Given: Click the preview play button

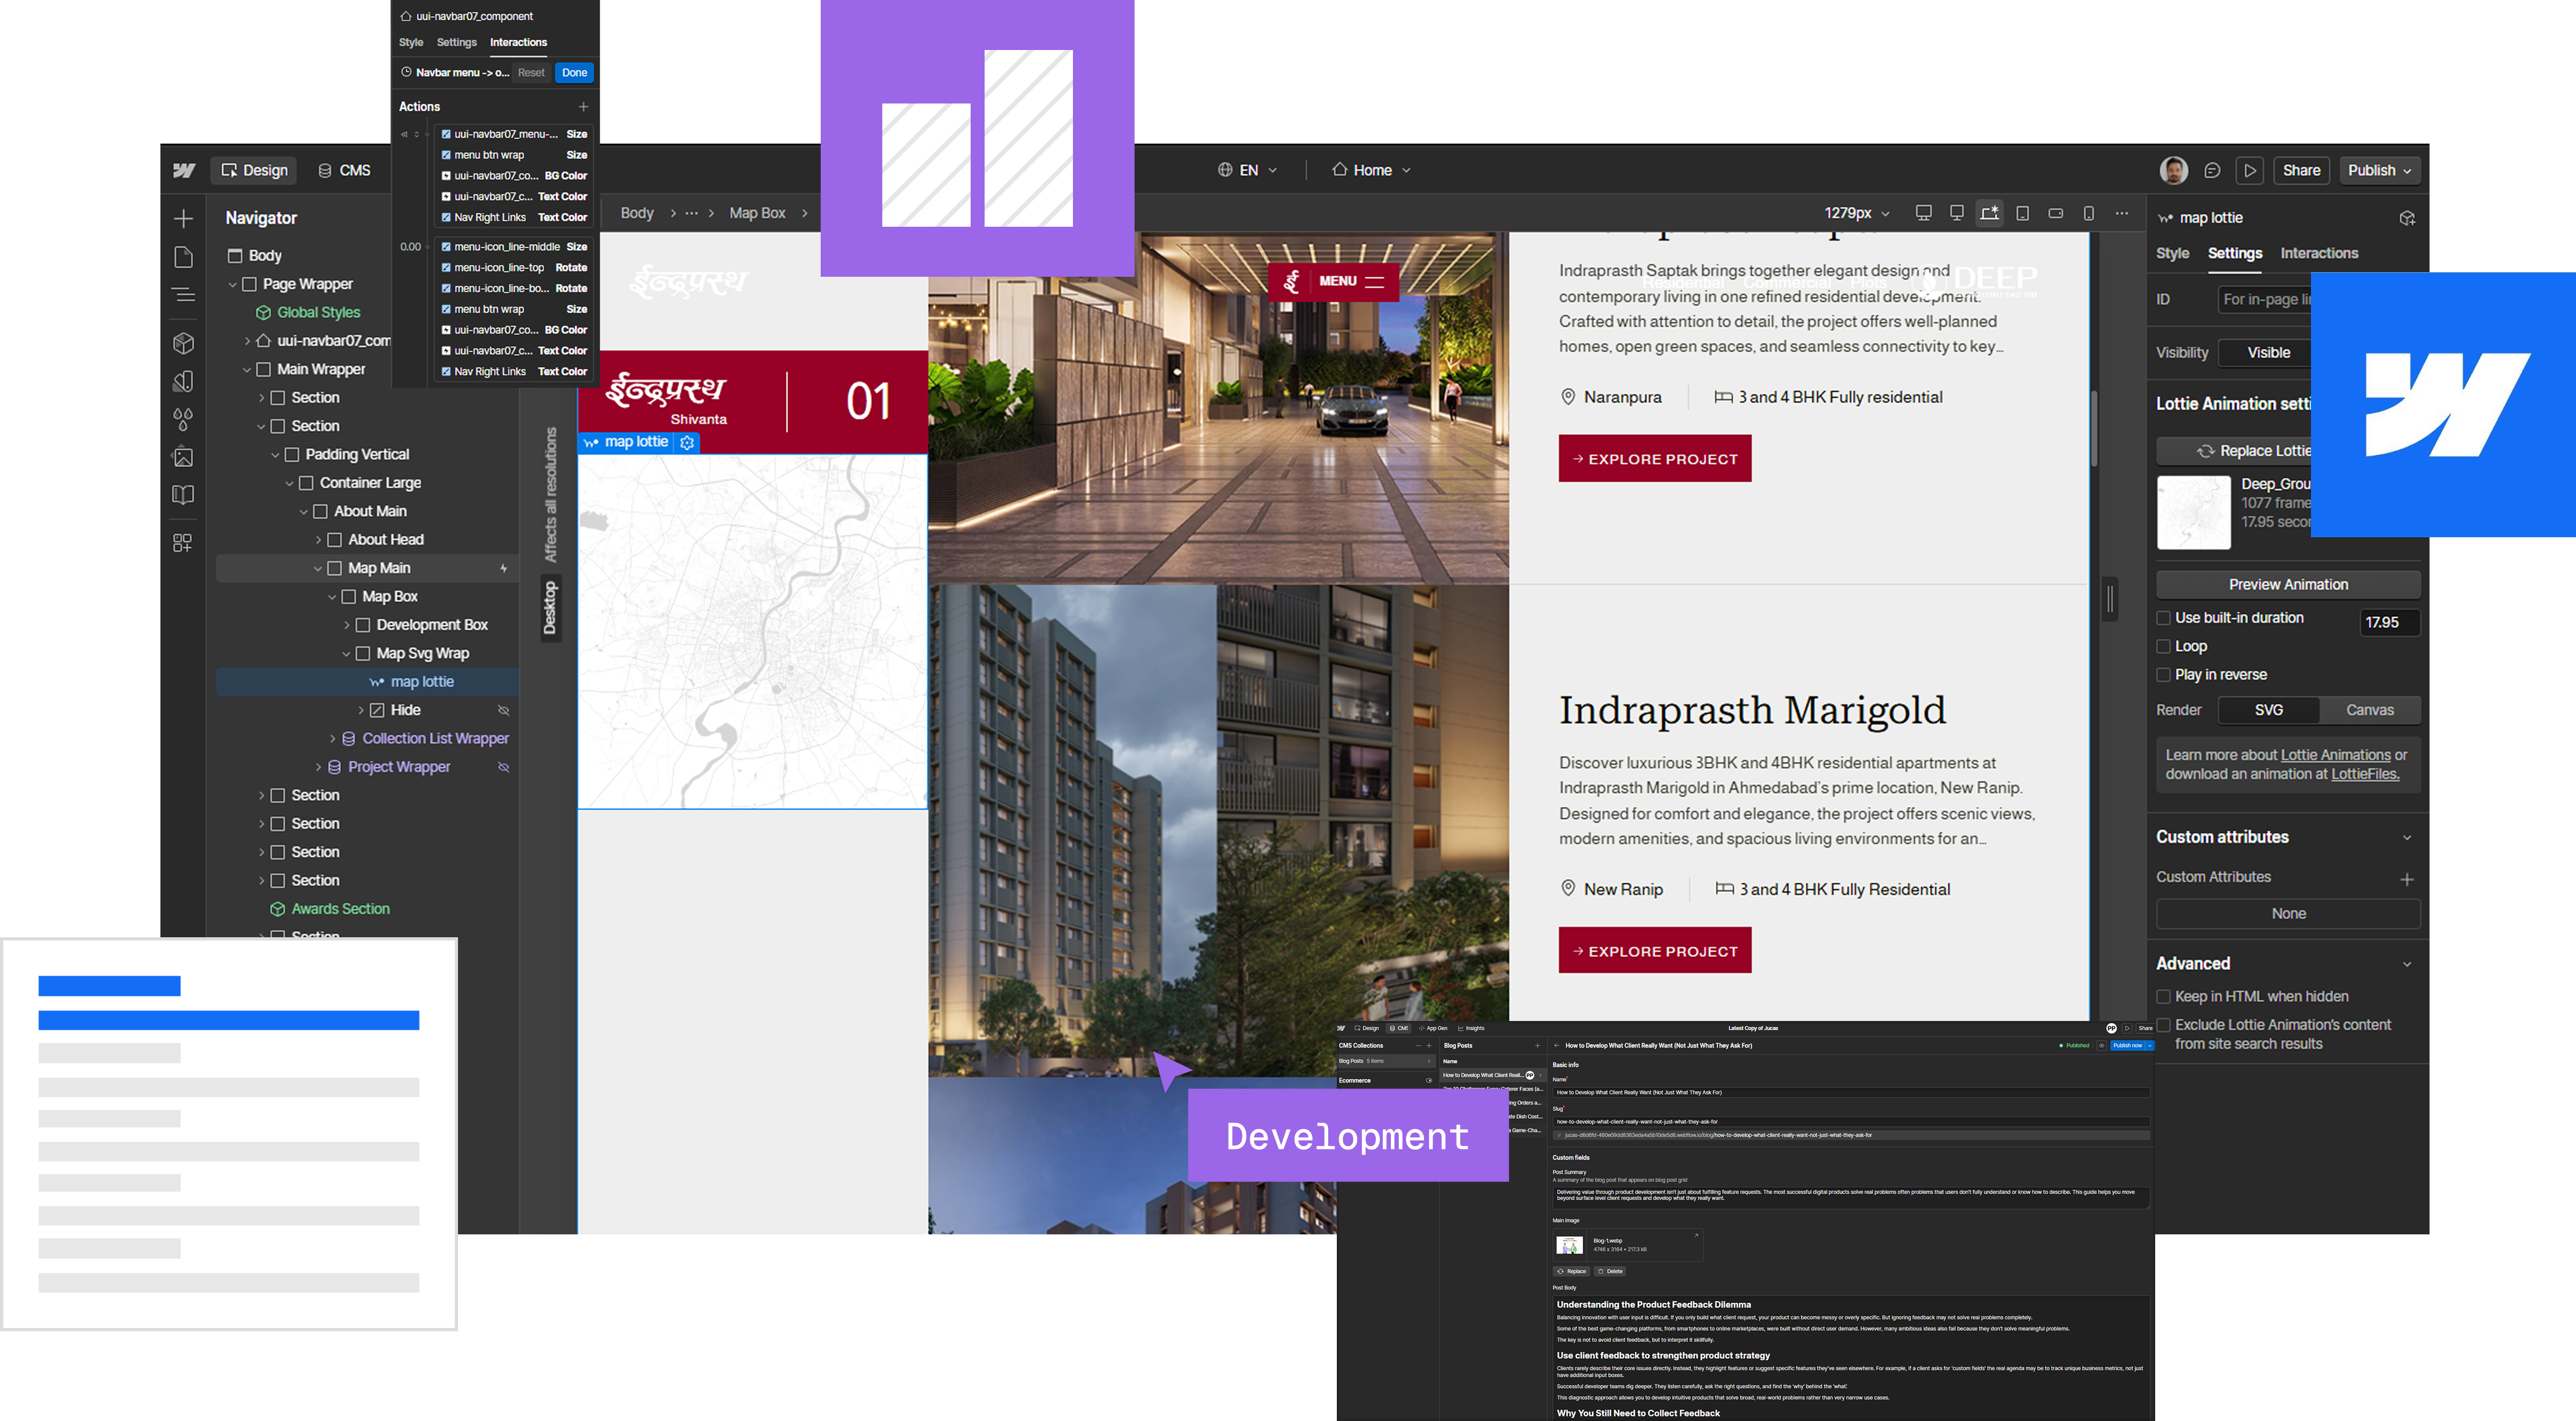Looking at the screenshot, I should pyautogui.click(x=2250, y=171).
